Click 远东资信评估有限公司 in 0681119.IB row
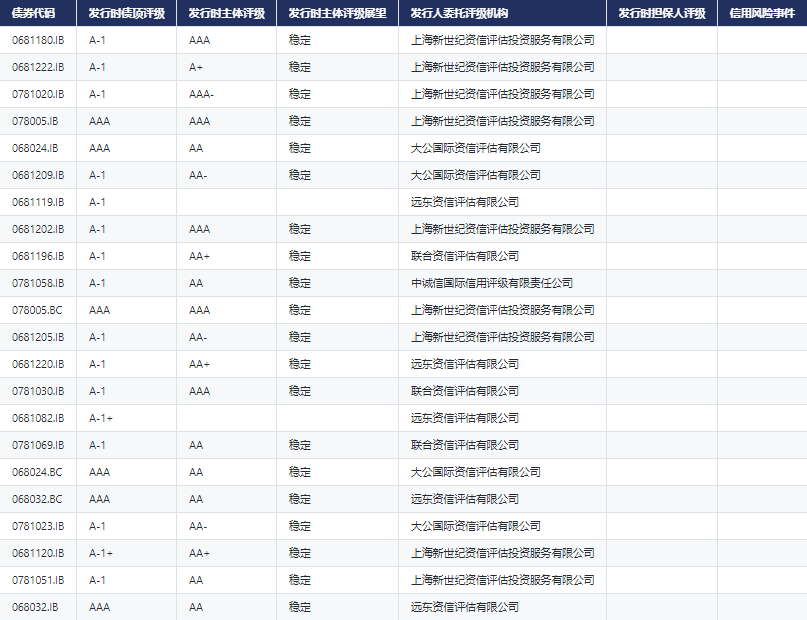Viewport: 807px width, 620px height. pos(464,202)
